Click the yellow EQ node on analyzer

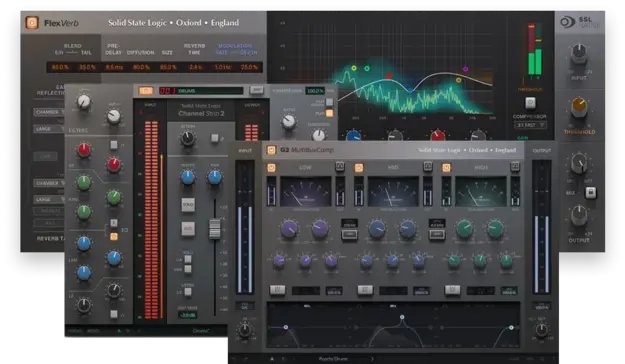[354, 68]
